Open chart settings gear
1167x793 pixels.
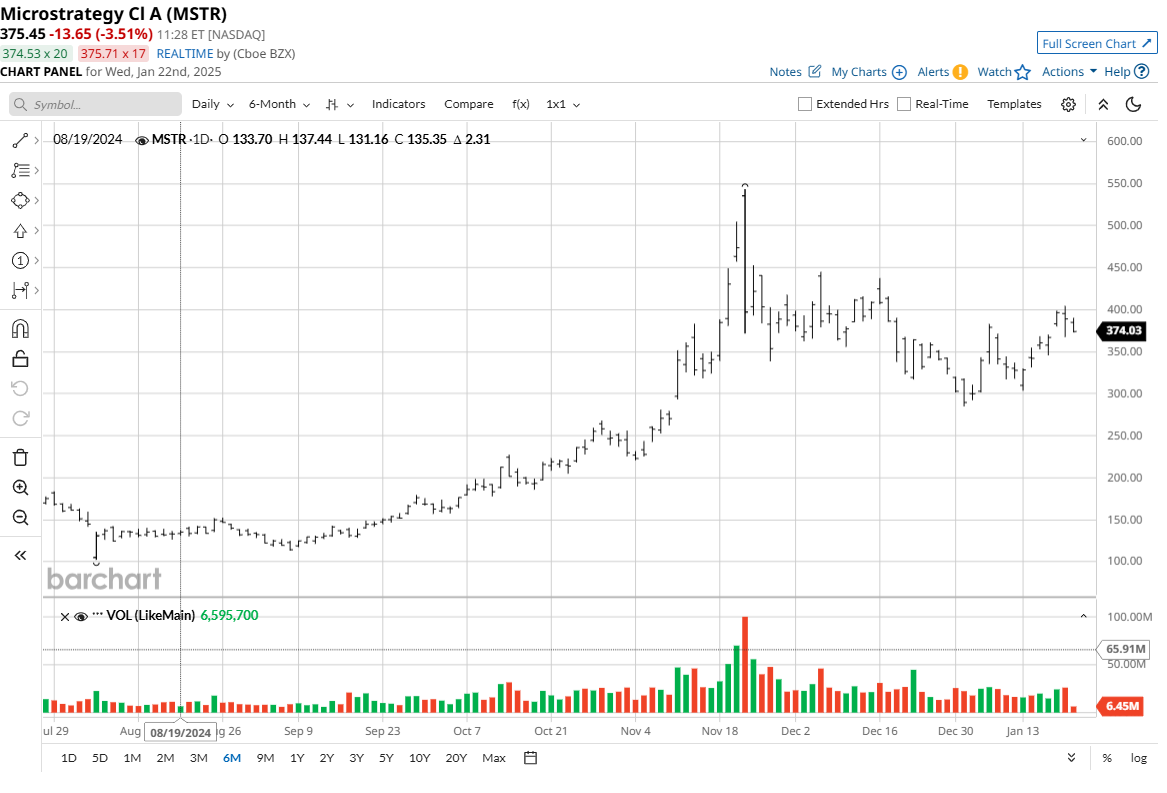click(x=1068, y=104)
